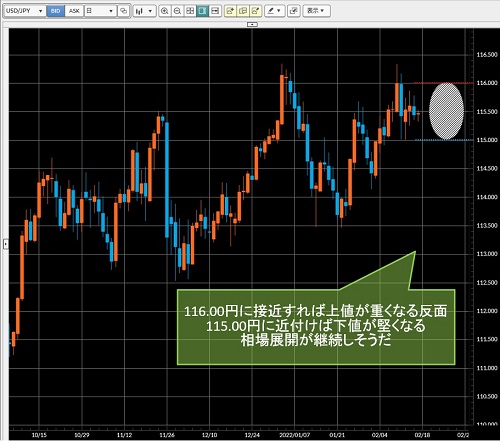Click the 10/15 date axis label
Image resolution: width=500 pixels, height=441 pixels.
39,435
